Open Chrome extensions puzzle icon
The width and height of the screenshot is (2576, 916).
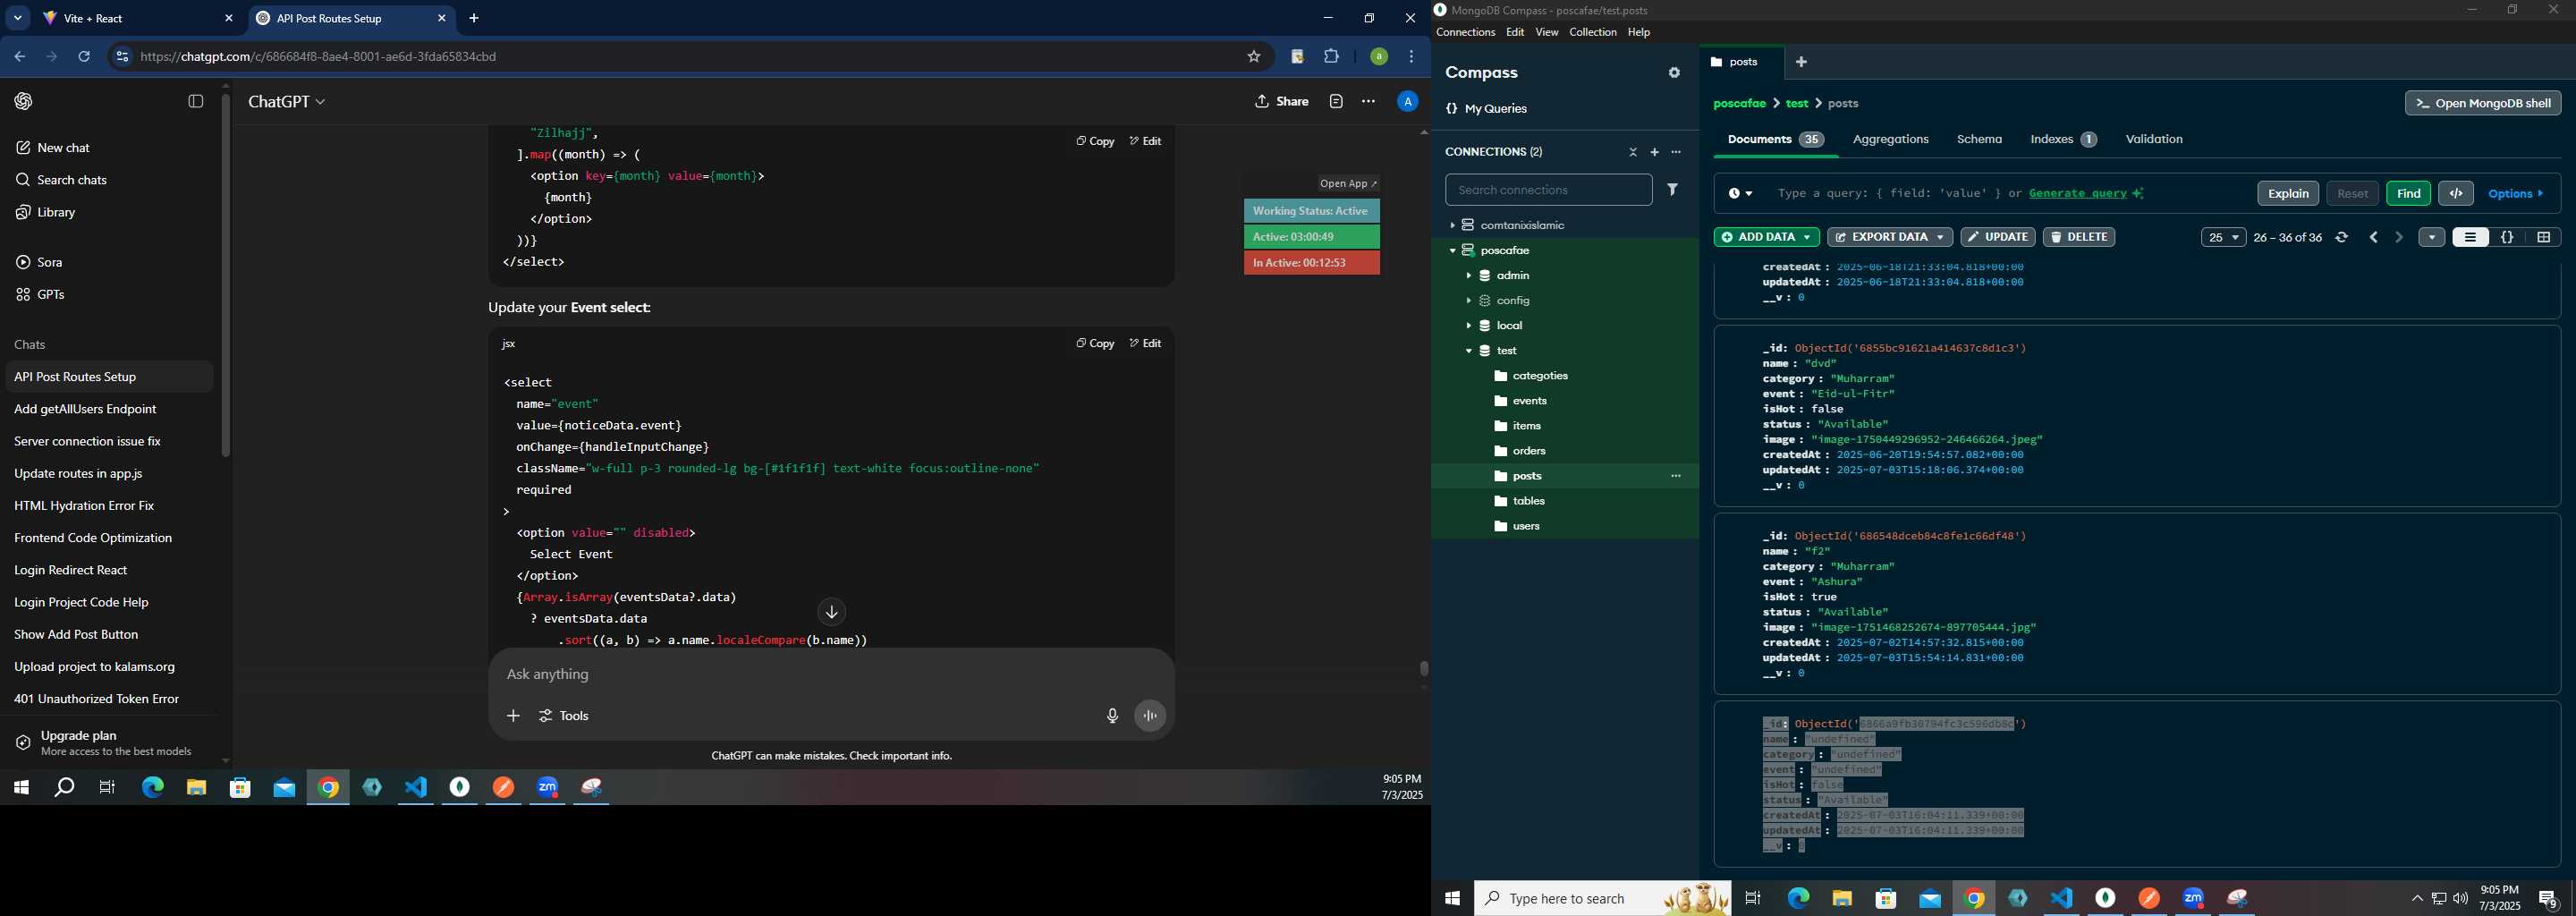pos(1331,57)
